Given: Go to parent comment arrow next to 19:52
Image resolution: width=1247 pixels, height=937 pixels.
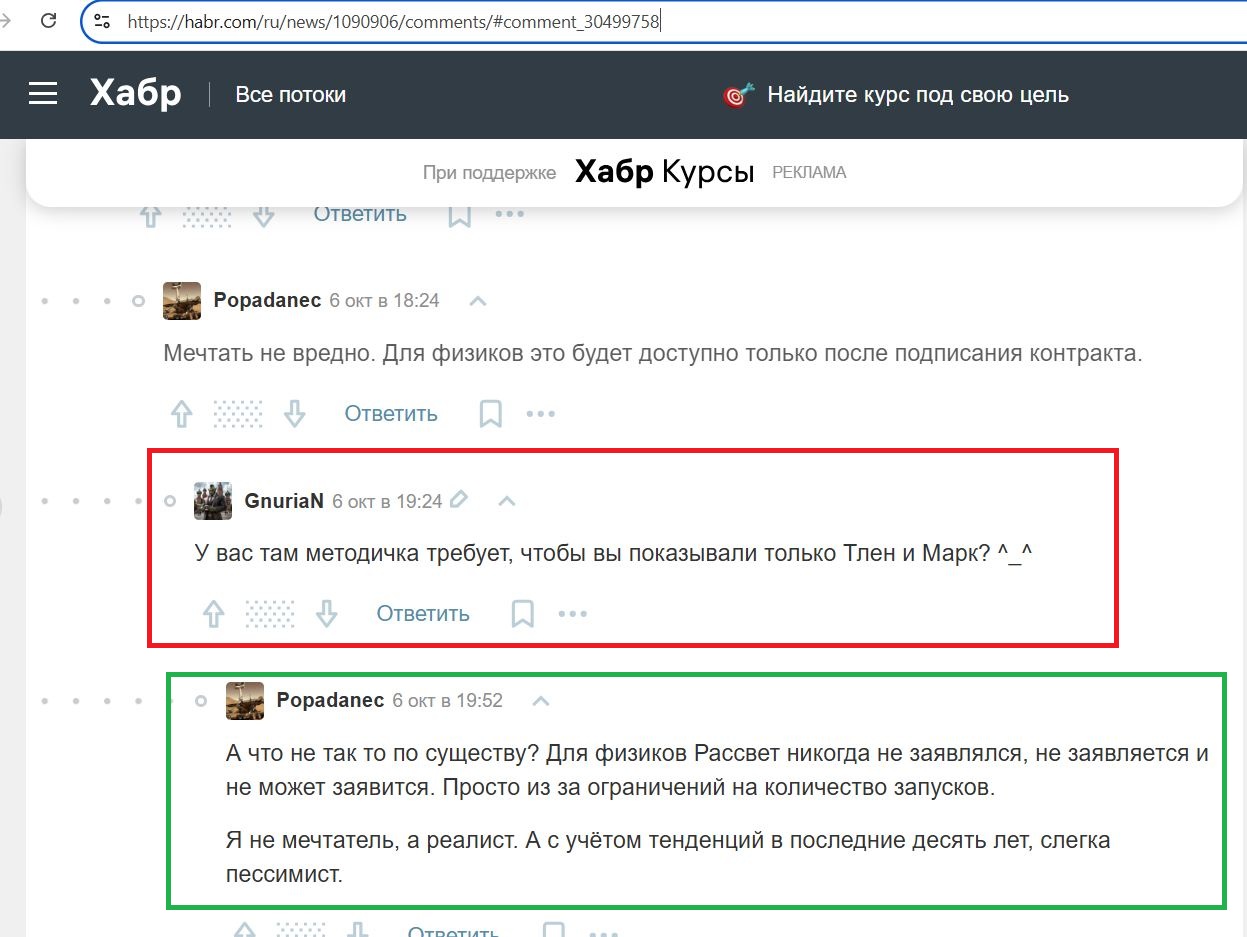Looking at the screenshot, I should pos(541,700).
